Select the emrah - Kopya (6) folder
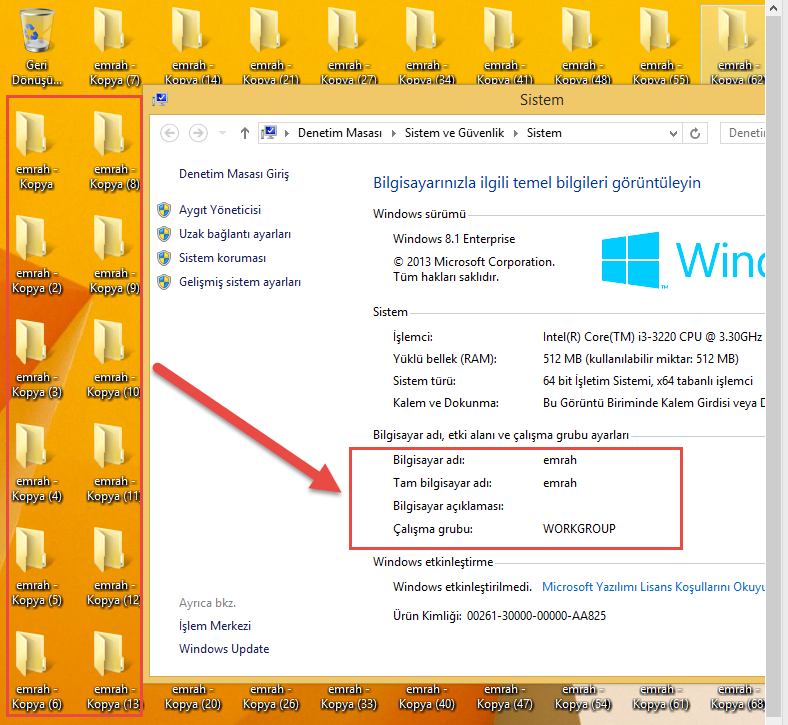 pyautogui.click(x=36, y=671)
